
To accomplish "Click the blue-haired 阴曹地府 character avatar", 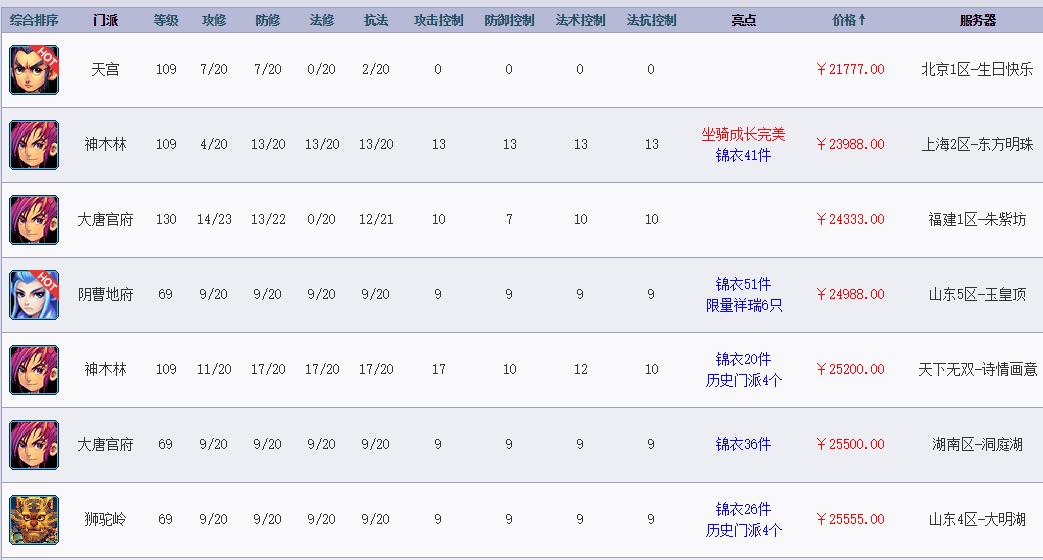I will pyautogui.click(x=34, y=295).
